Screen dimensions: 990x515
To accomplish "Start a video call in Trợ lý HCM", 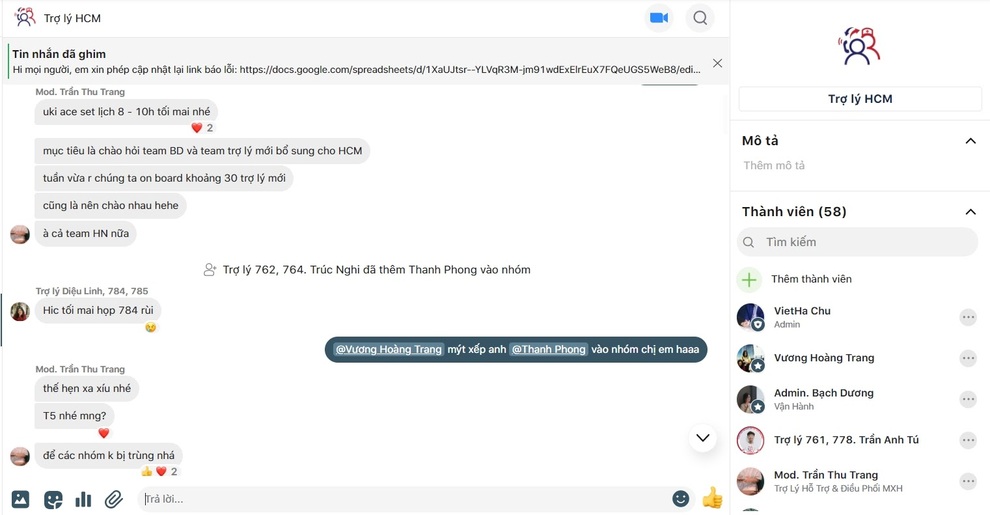I will pos(658,18).
